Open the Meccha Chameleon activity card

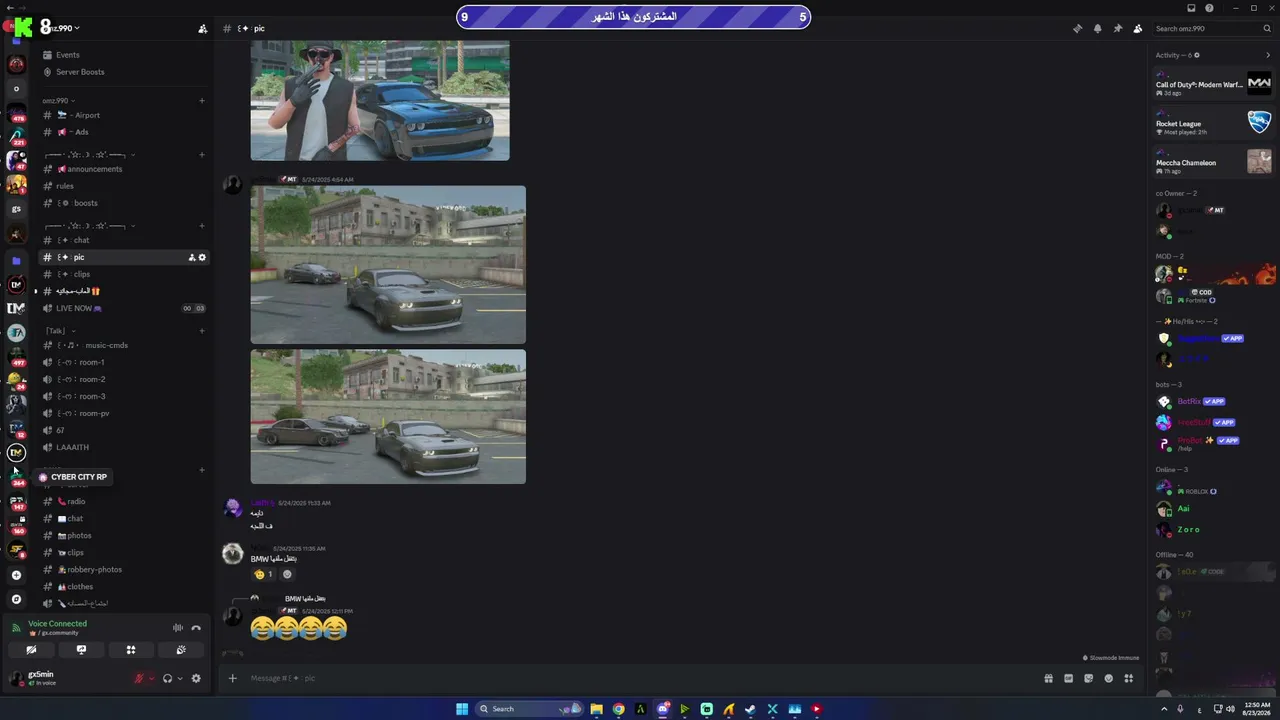point(1213,163)
